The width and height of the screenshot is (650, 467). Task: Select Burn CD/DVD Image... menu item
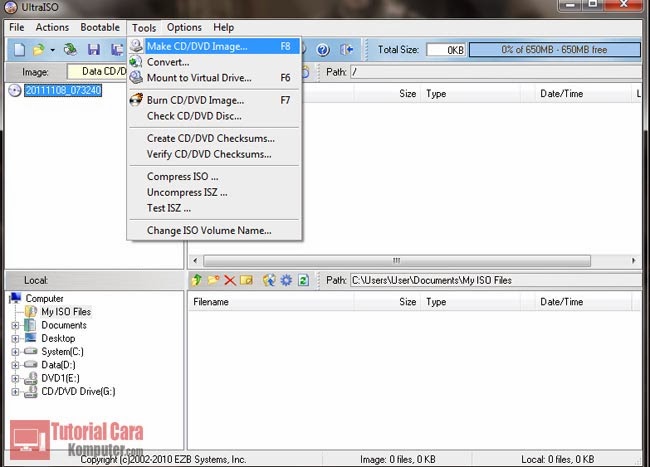(x=214, y=100)
